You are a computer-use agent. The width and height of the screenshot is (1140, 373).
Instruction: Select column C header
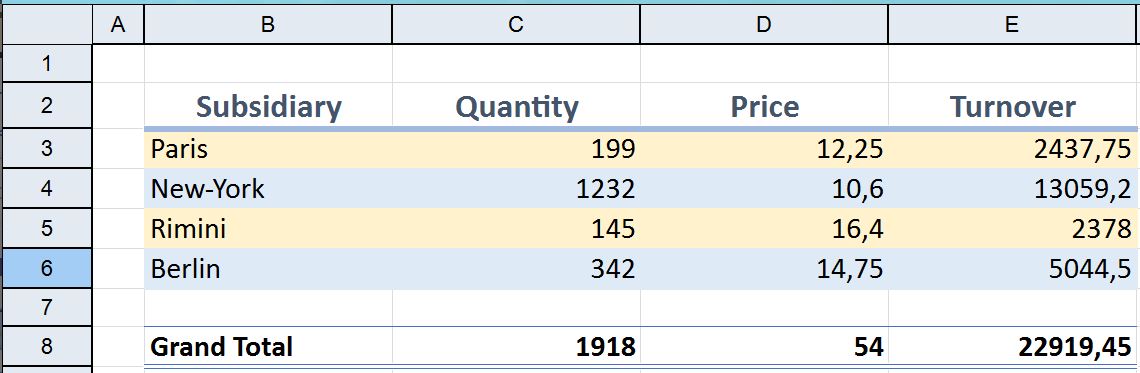pyautogui.click(x=516, y=25)
